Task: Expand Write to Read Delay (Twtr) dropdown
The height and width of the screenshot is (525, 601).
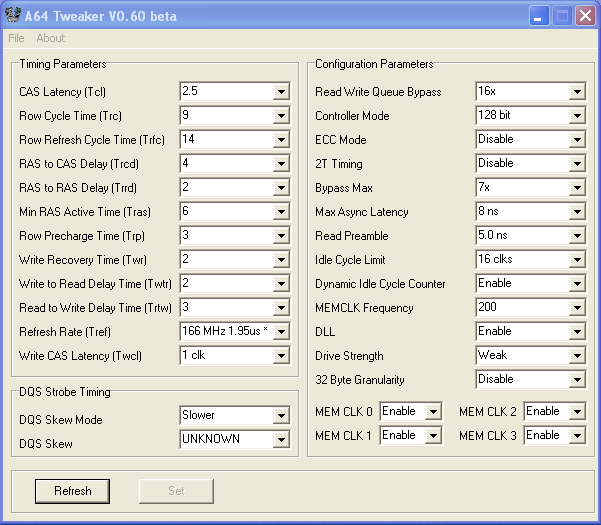Action: click(281, 284)
